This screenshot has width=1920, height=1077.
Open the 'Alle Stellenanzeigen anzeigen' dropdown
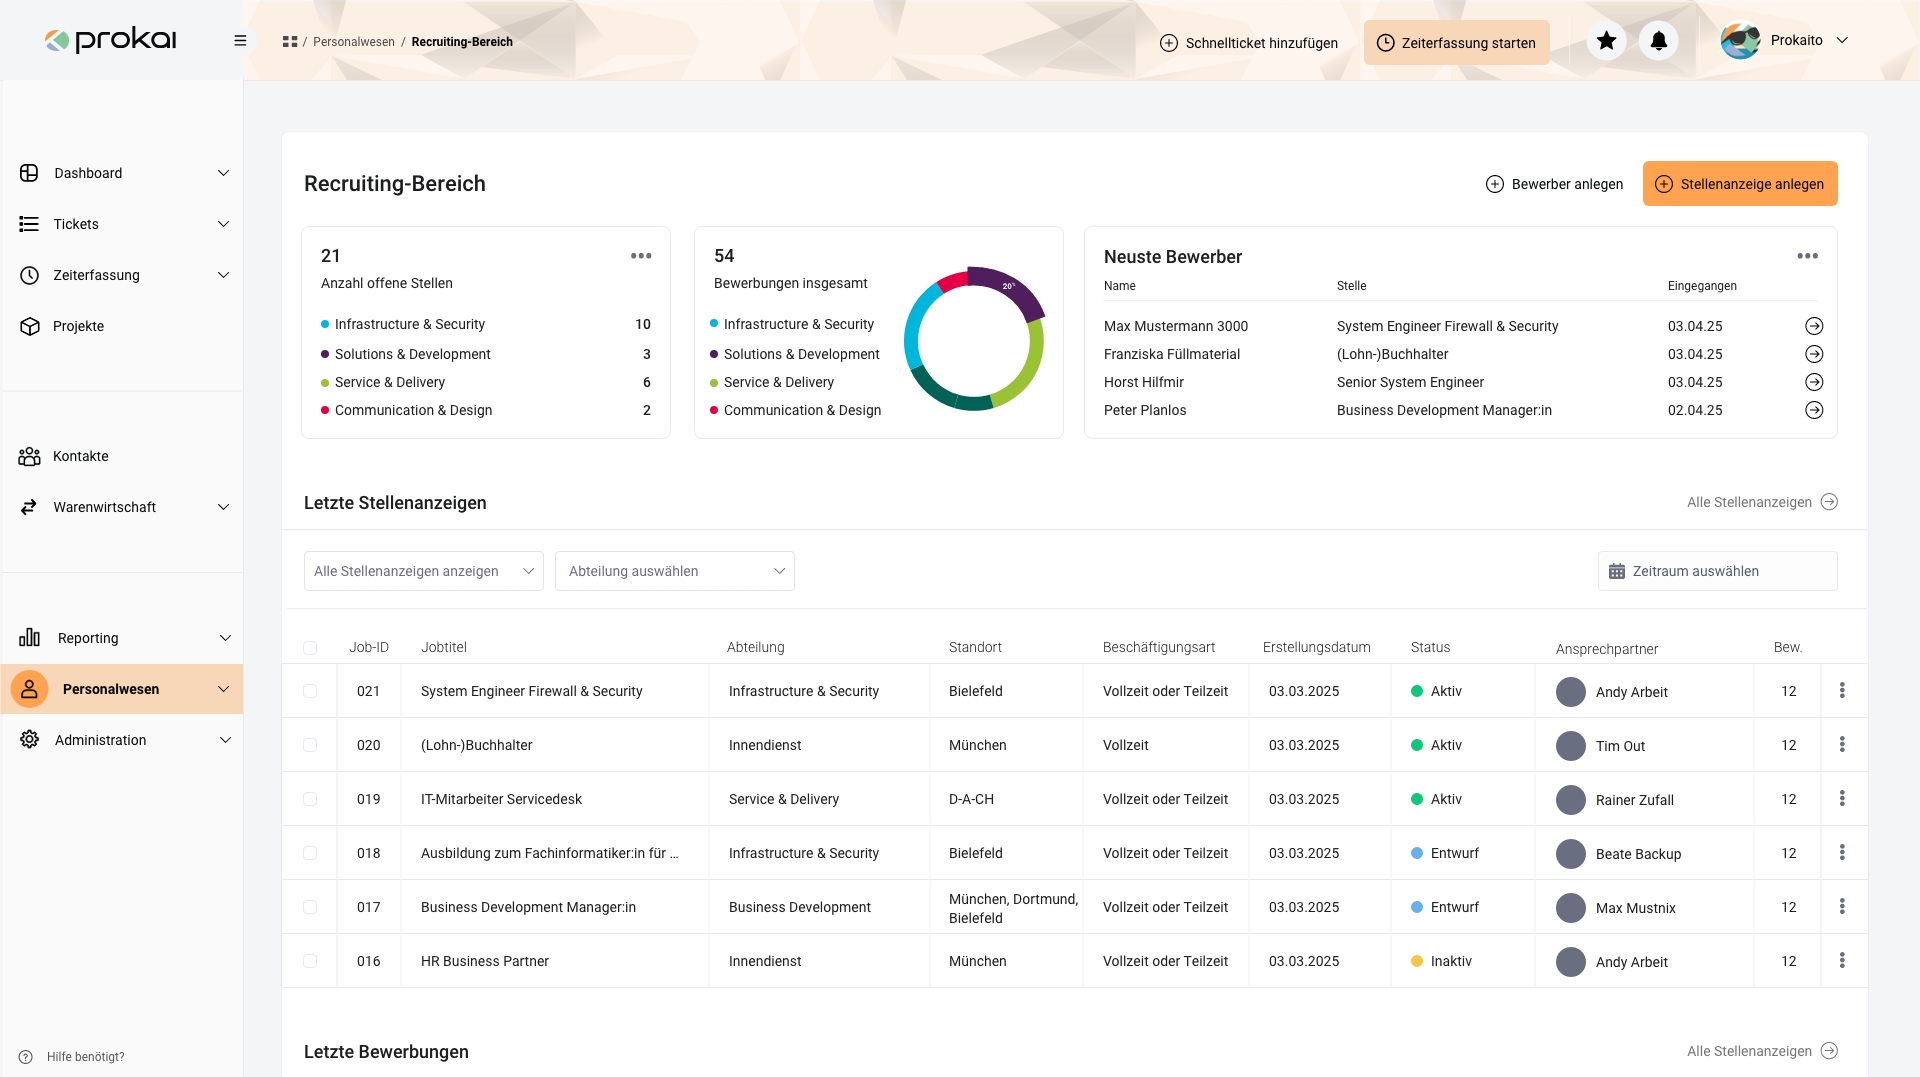tap(423, 571)
